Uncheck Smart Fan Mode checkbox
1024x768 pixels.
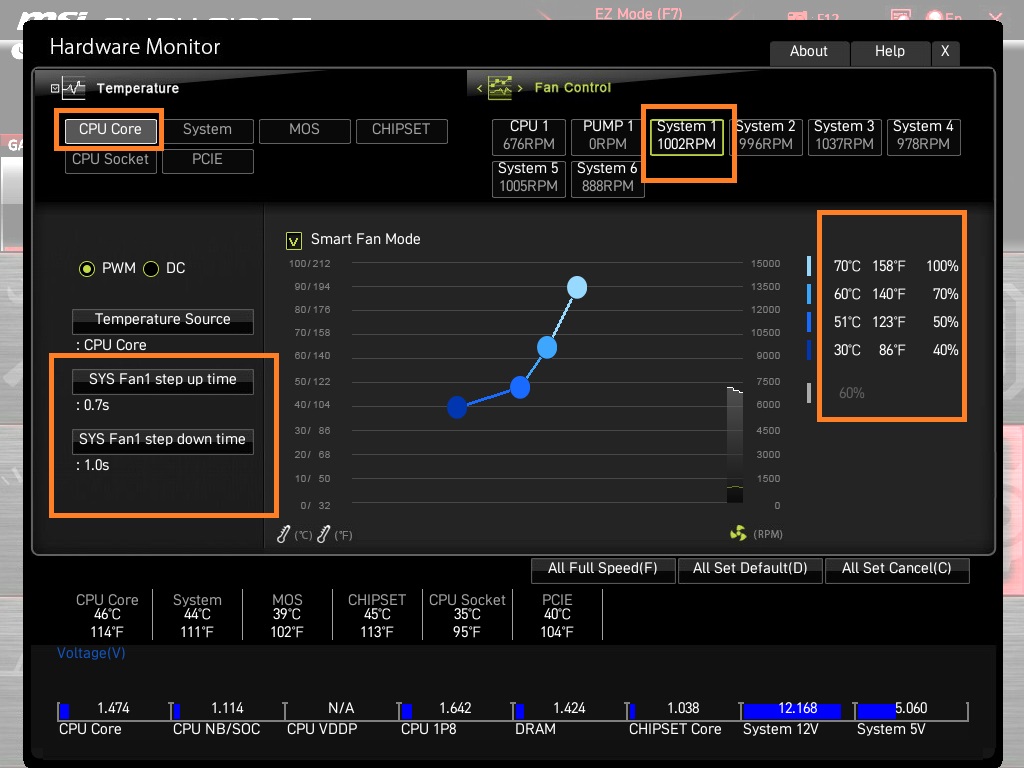pos(294,241)
